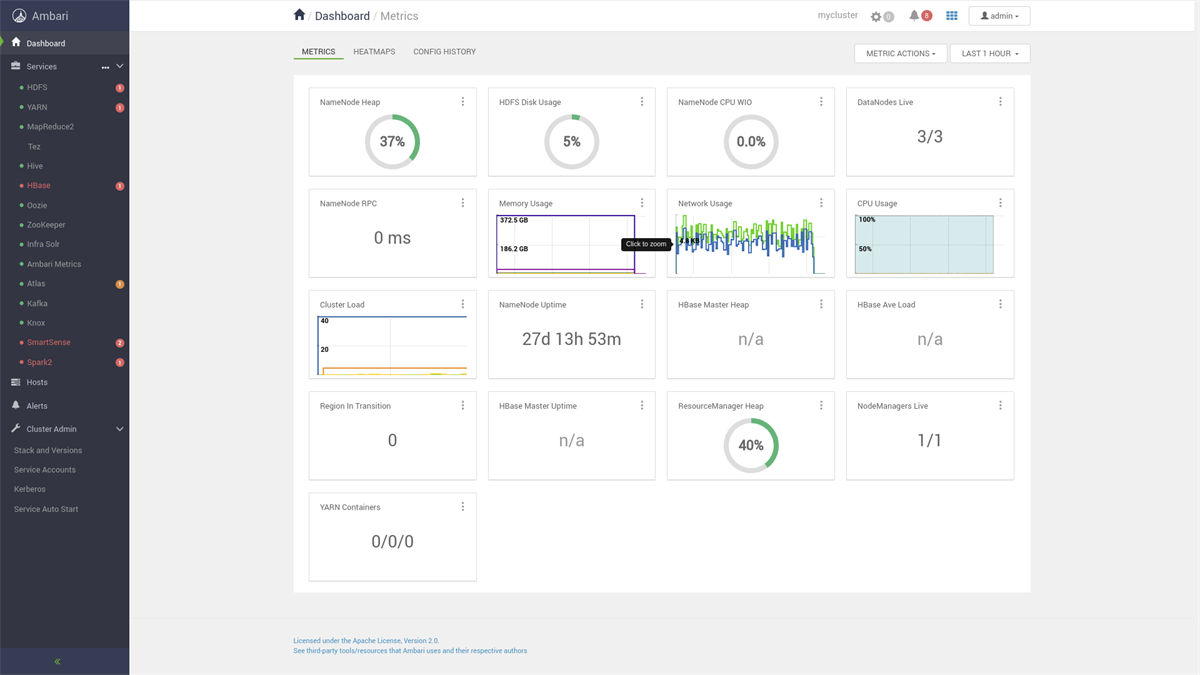
Task: Click the Alerts sidebar icon
Action: click(x=14, y=405)
